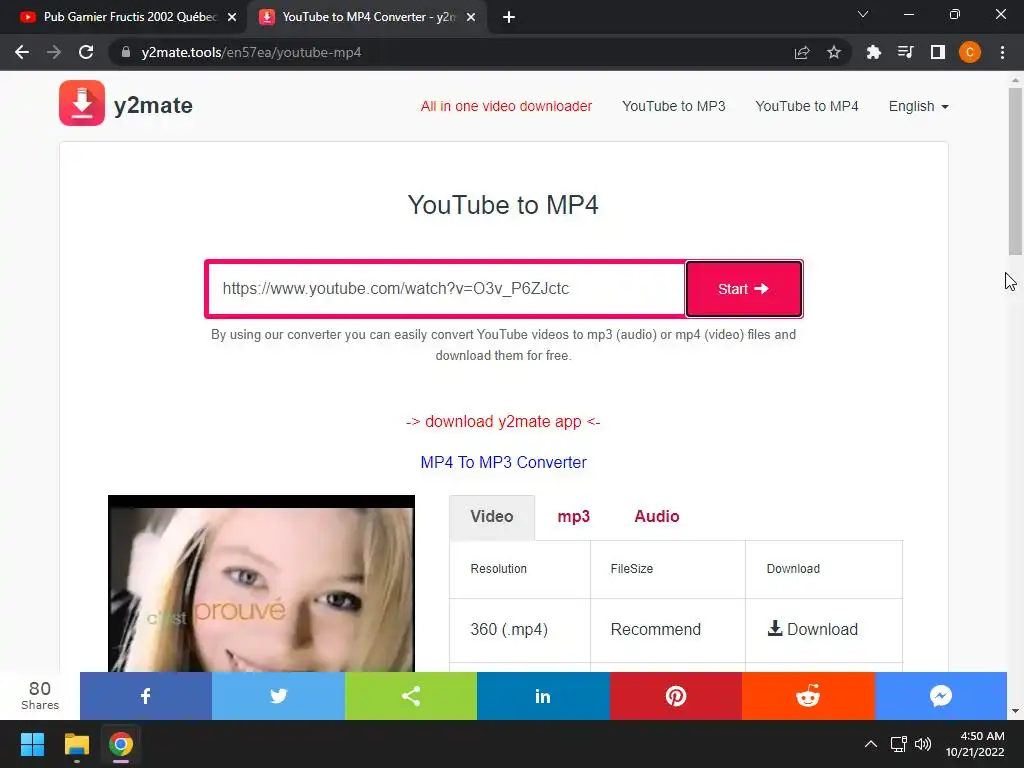Bookmark this page with star icon

point(834,52)
